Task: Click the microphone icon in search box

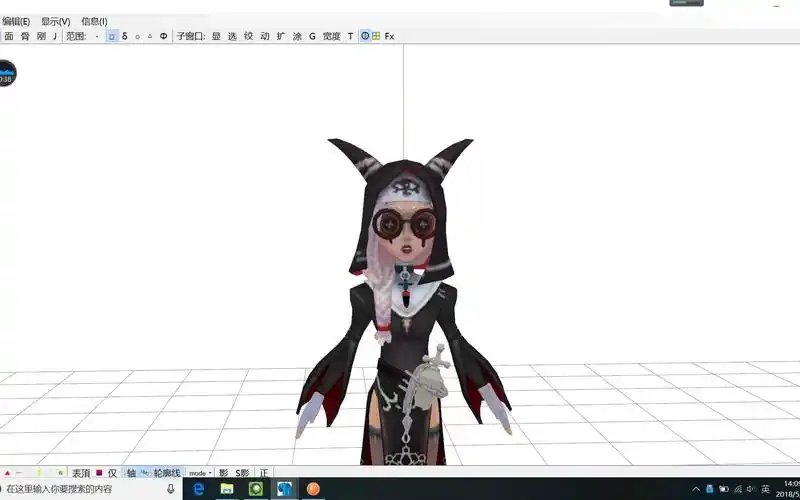Action: click(x=170, y=489)
